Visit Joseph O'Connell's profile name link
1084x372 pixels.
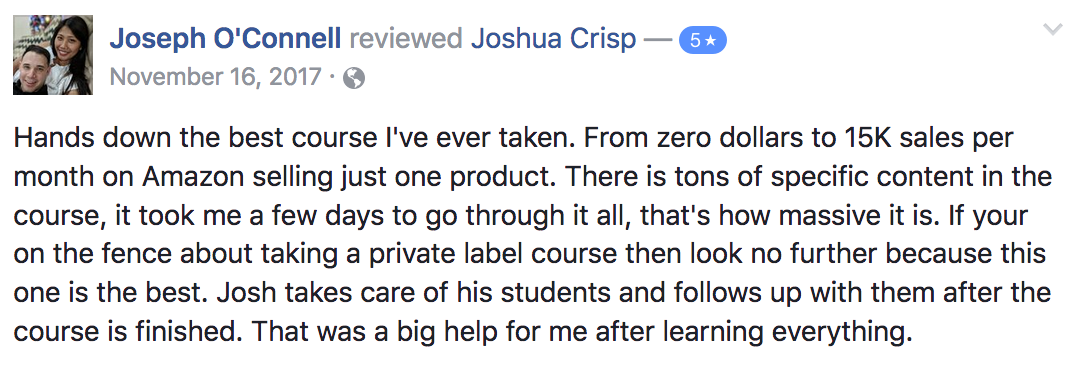(x=225, y=39)
